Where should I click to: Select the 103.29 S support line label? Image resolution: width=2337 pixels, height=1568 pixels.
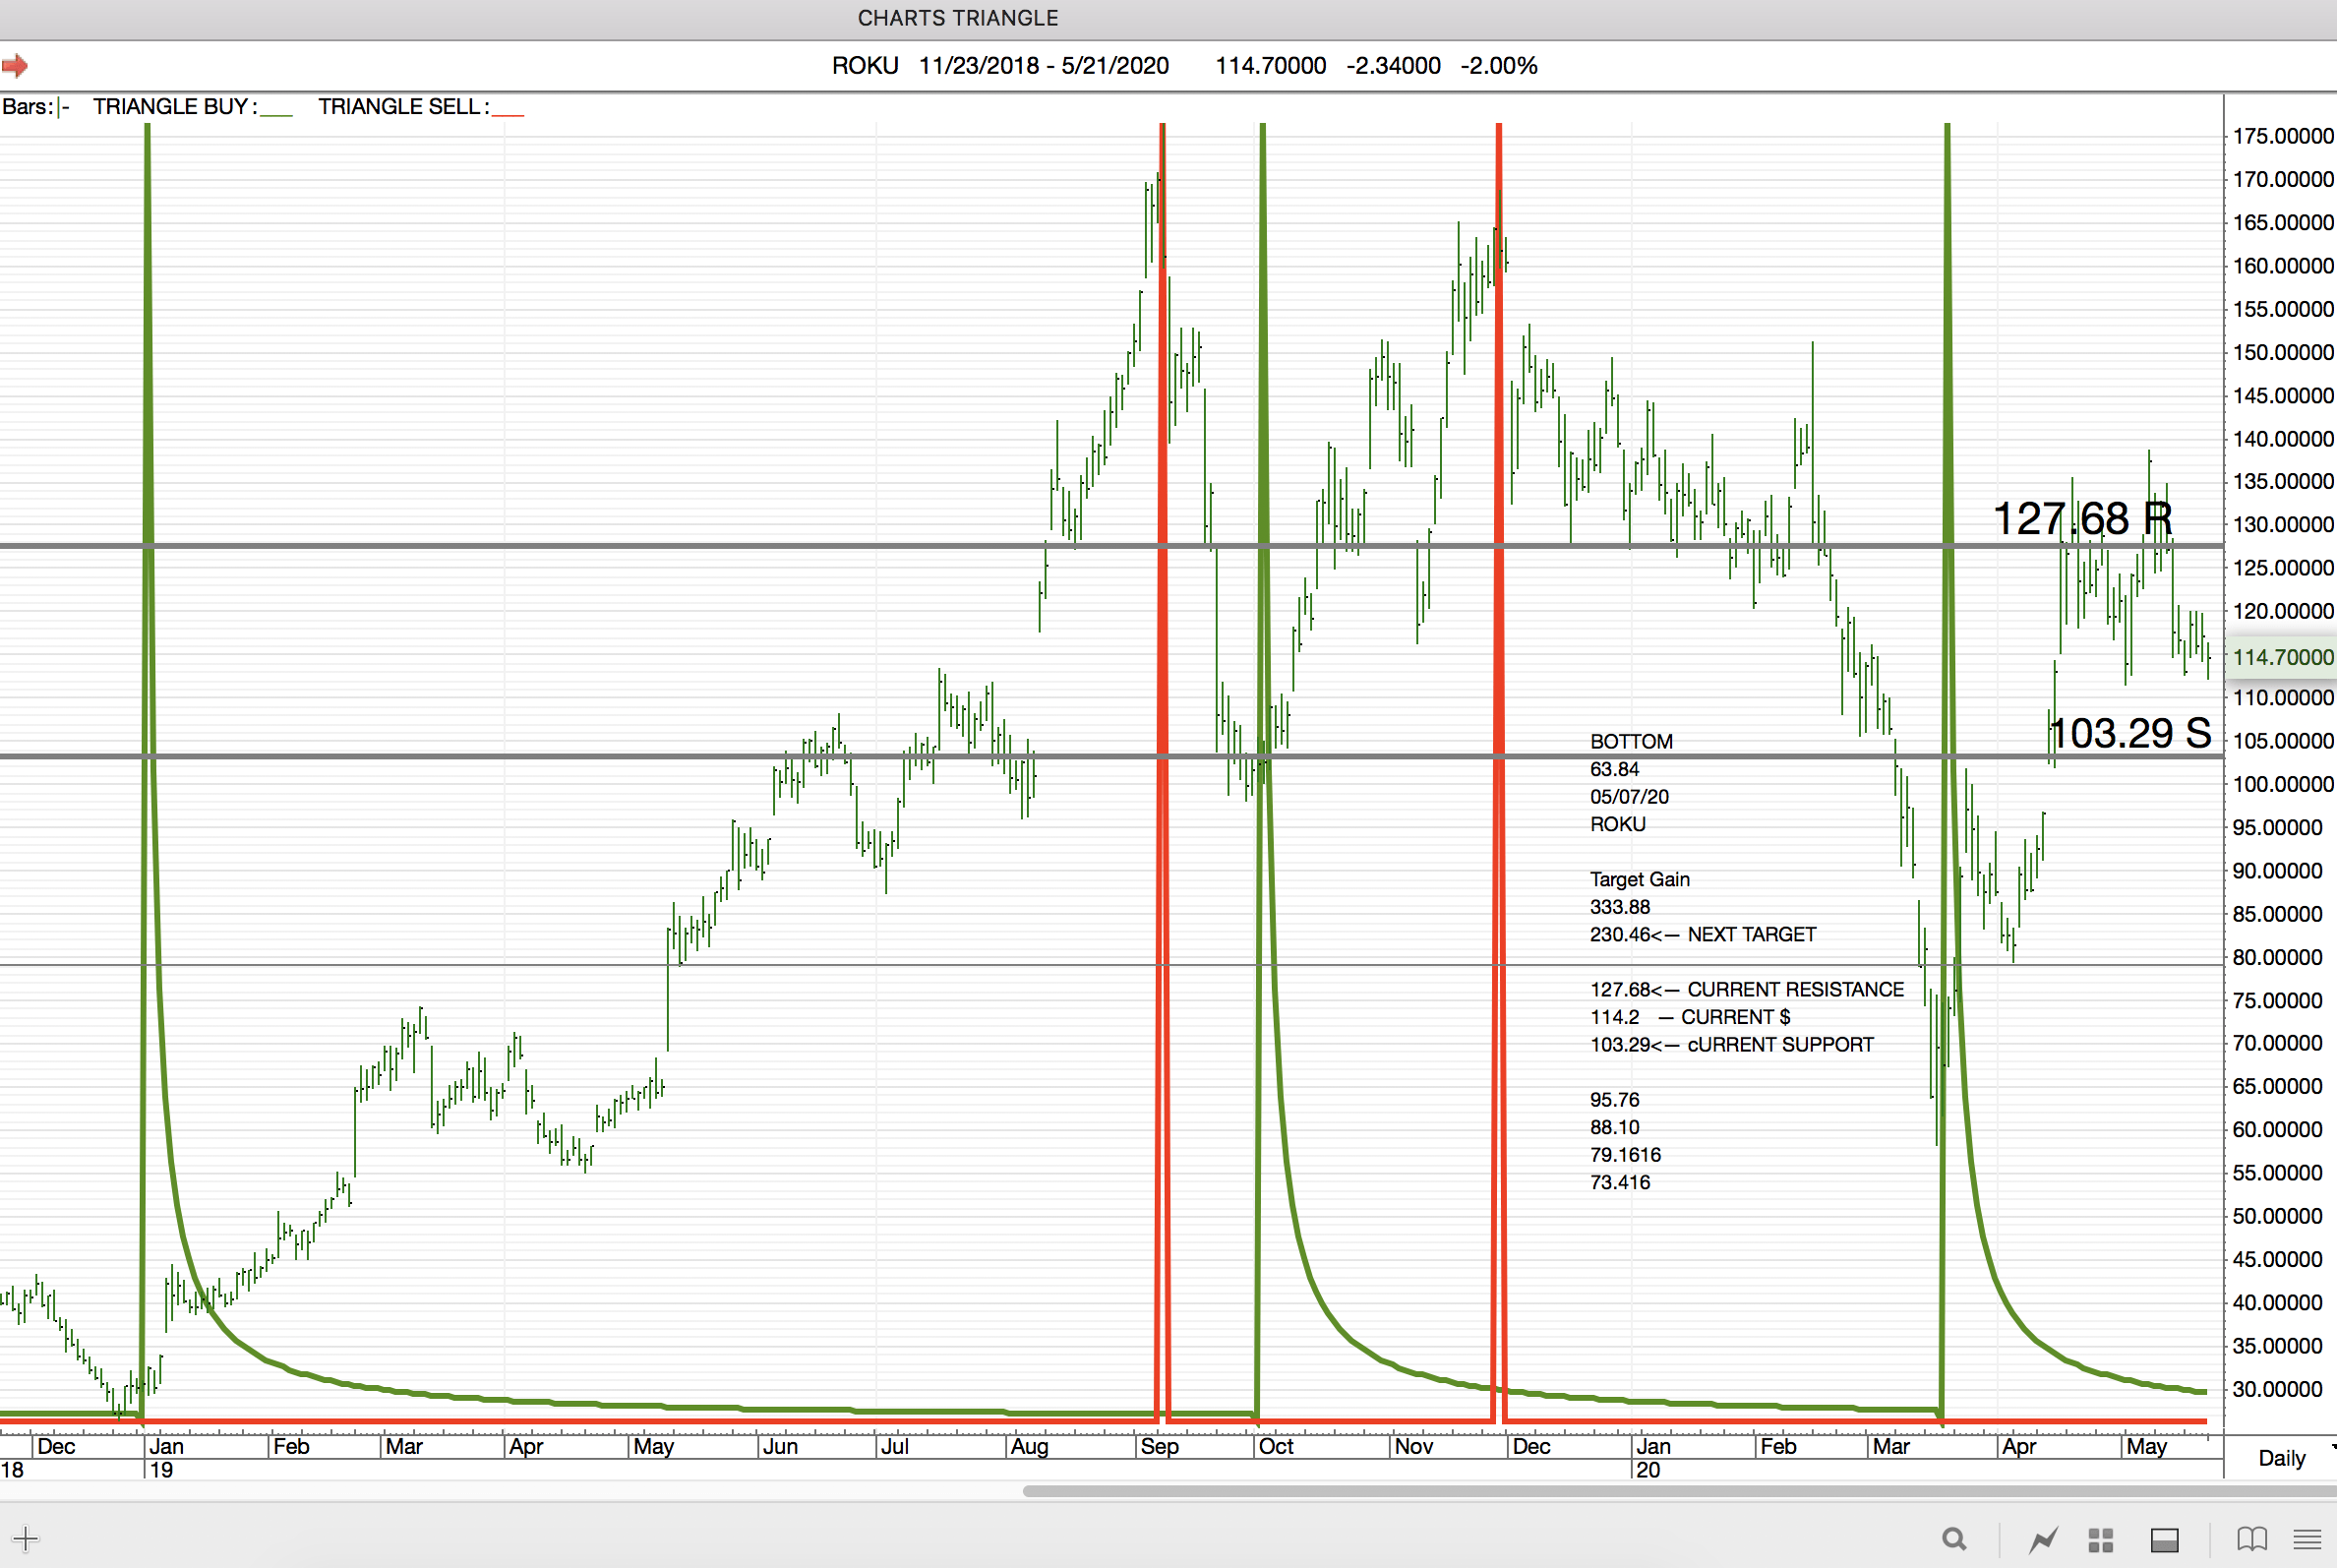click(2131, 733)
